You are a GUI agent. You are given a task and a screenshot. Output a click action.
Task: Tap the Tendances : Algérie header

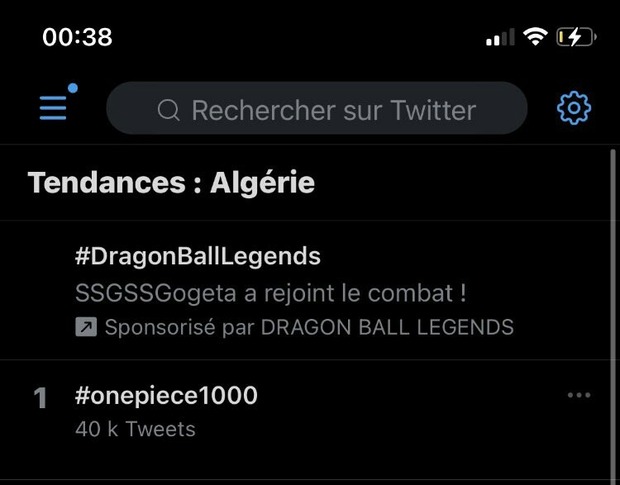tap(171, 183)
